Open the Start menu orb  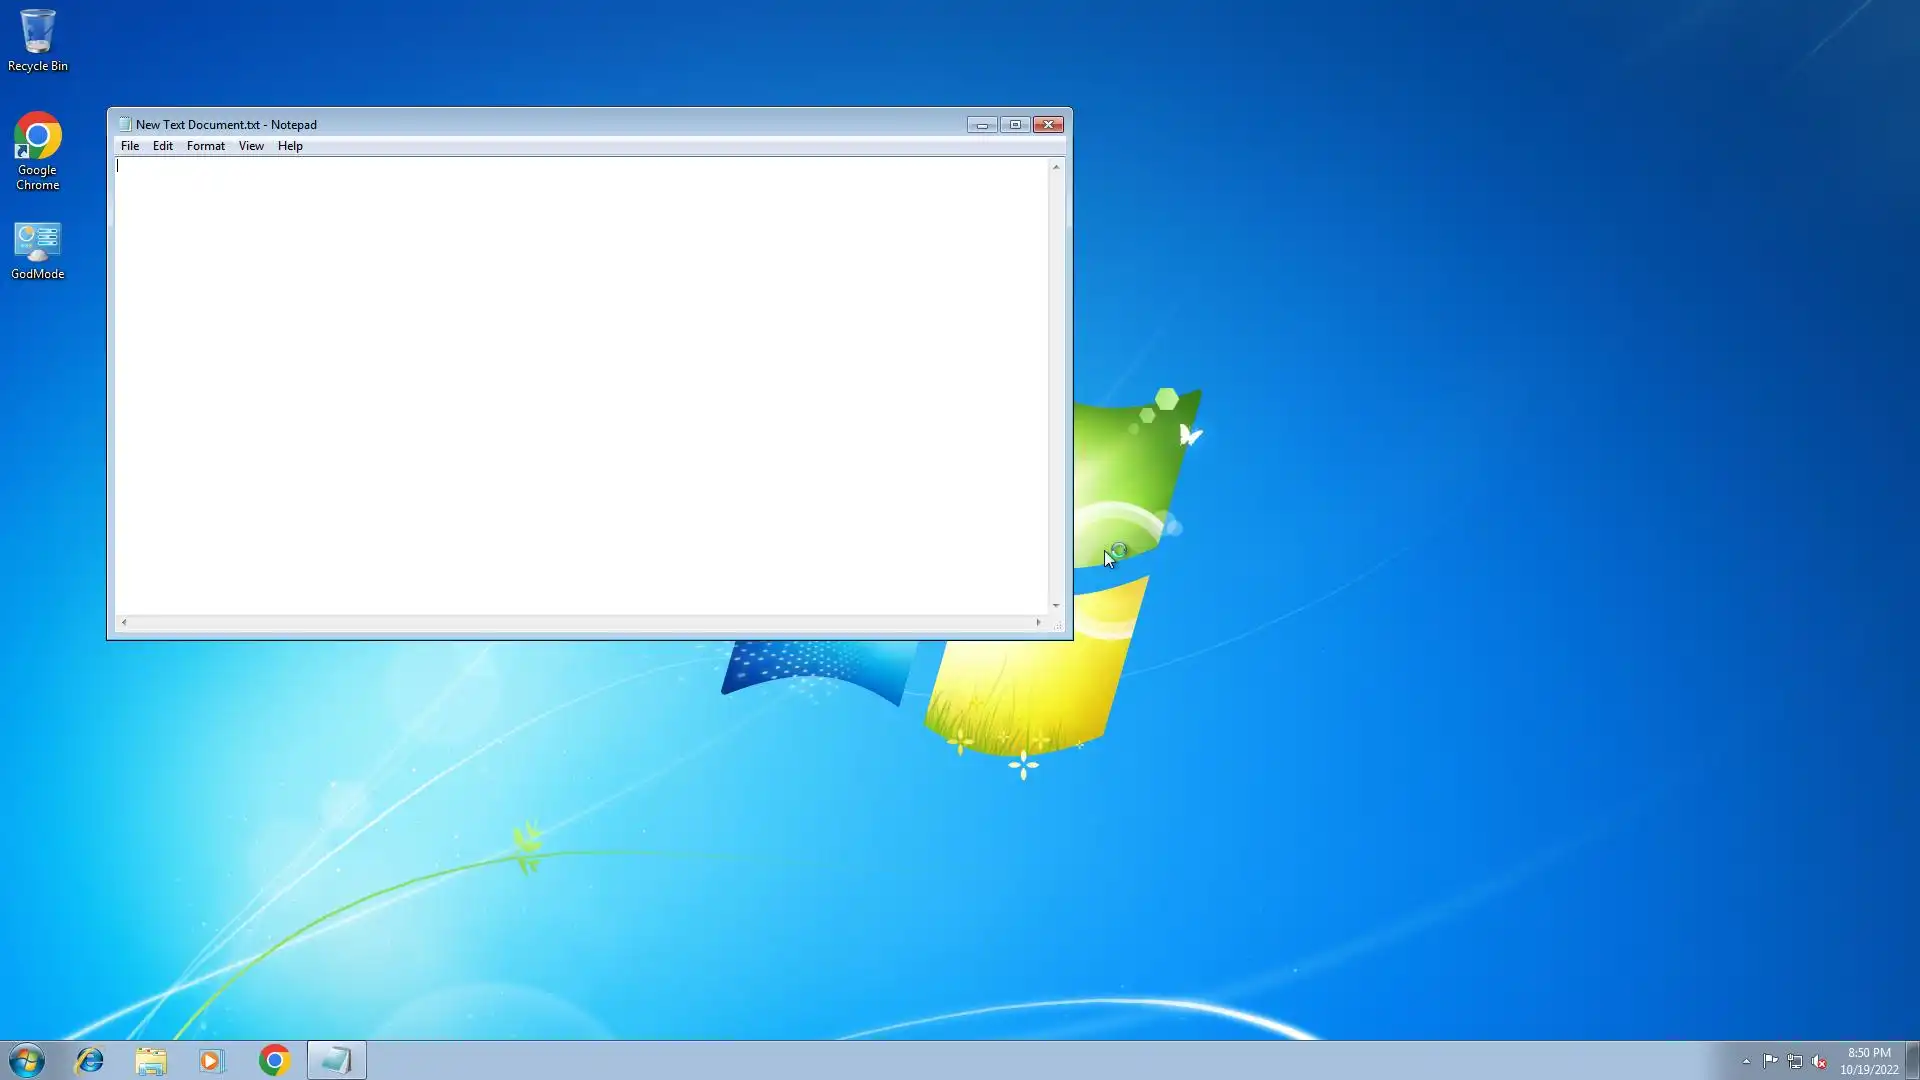[x=27, y=1060]
